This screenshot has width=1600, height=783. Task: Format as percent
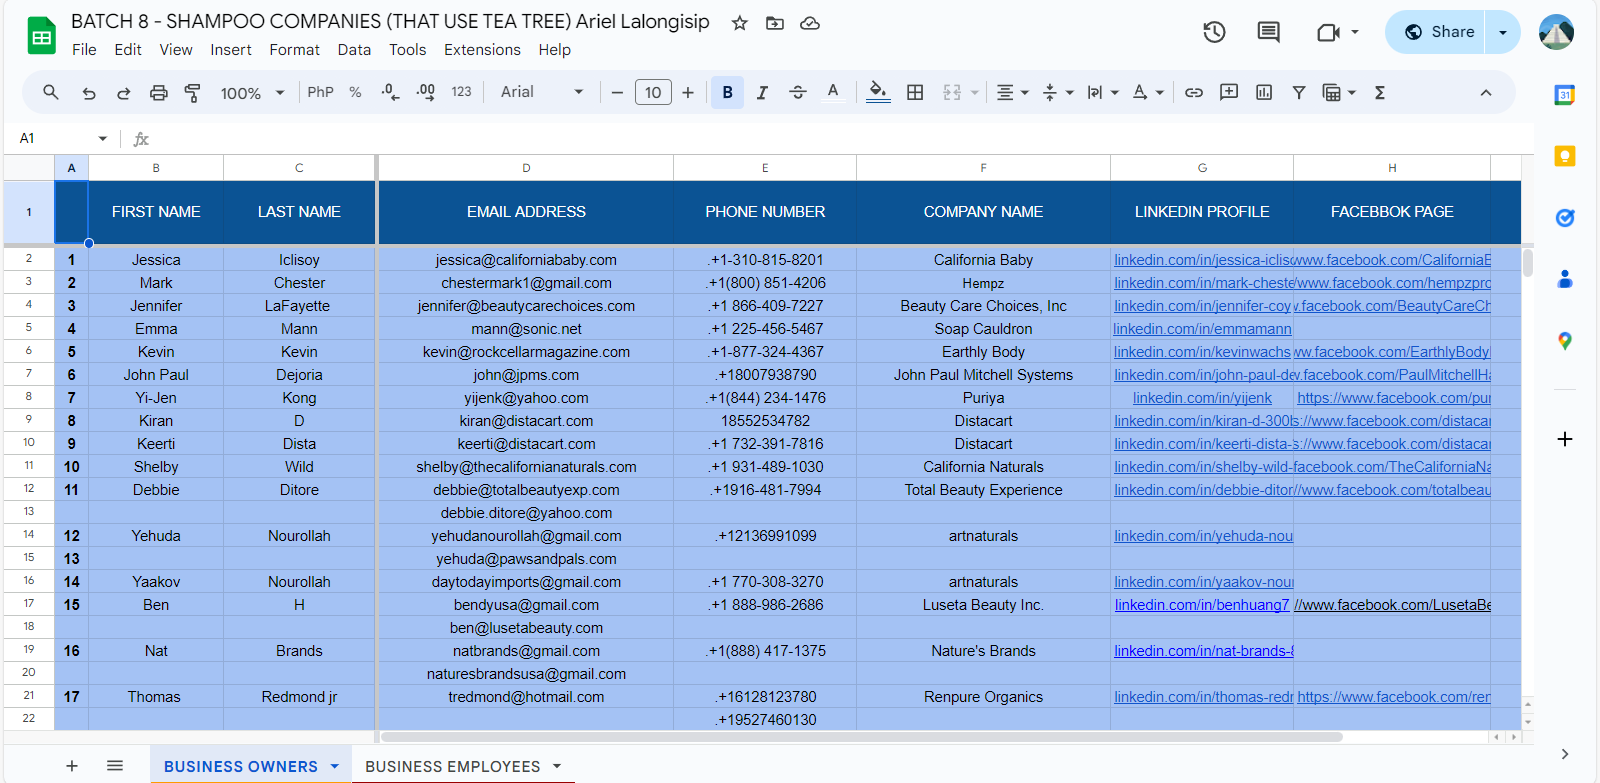point(355,92)
